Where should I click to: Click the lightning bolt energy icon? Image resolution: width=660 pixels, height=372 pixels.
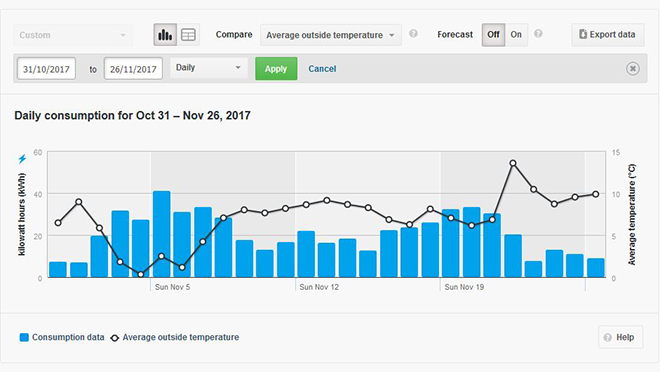pos(22,159)
